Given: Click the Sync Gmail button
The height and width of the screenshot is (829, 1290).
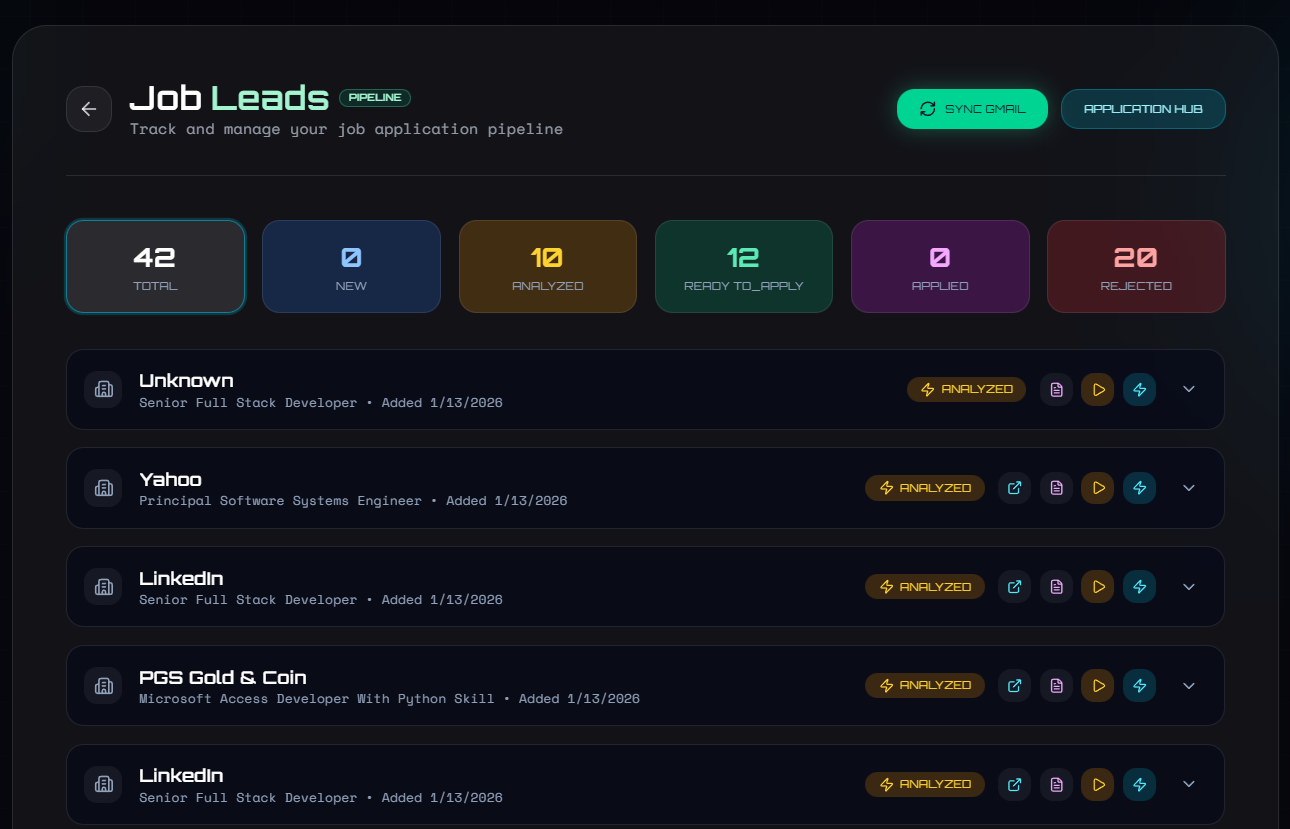Looking at the screenshot, I should 972,109.
